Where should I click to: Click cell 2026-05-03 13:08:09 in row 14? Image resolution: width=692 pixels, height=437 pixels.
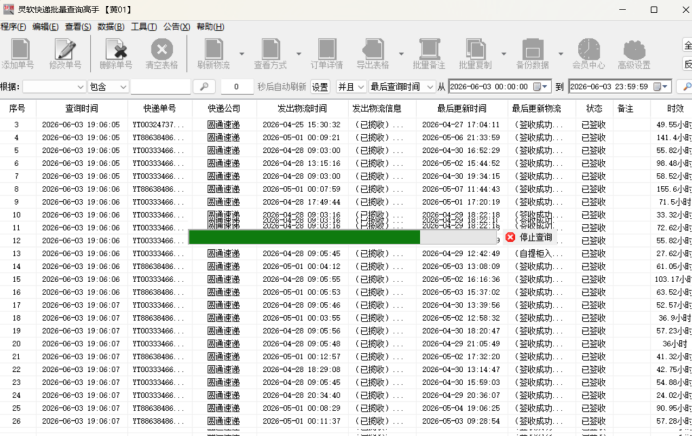pos(461,267)
